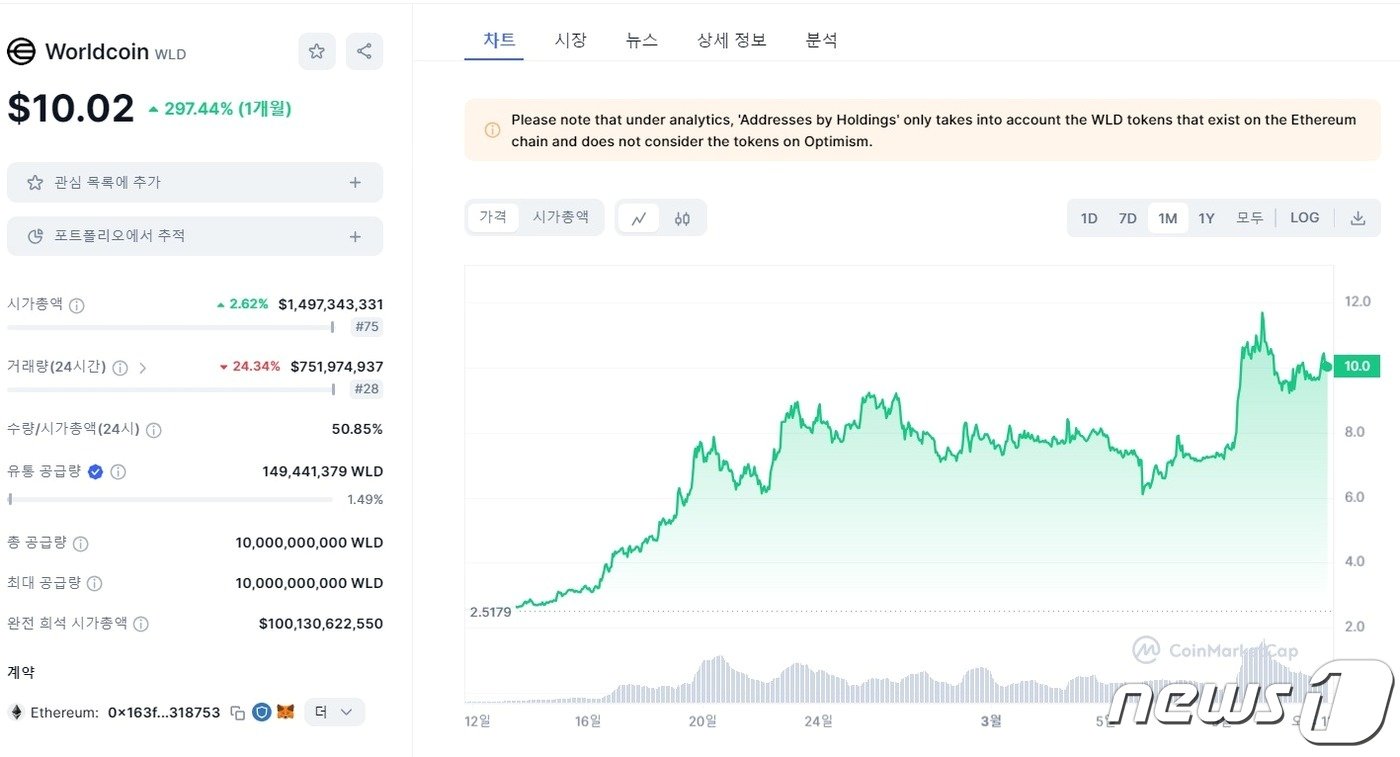Click the 3월 date axis label
The width and height of the screenshot is (1400, 757).
[991, 721]
